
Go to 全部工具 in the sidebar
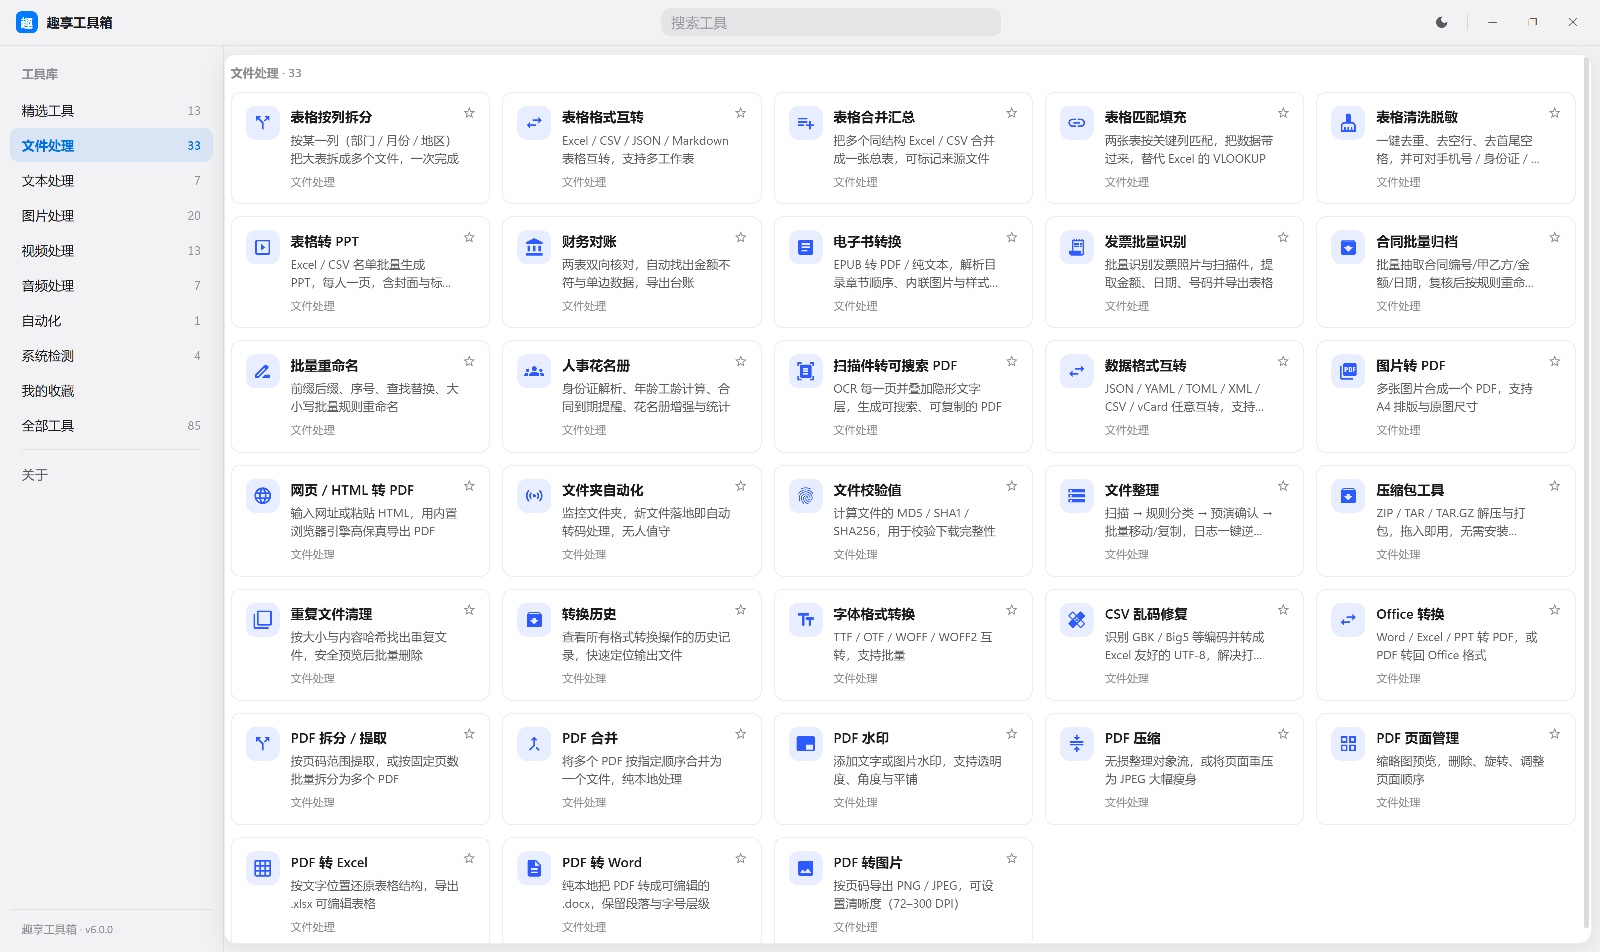[x=111, y=425]
